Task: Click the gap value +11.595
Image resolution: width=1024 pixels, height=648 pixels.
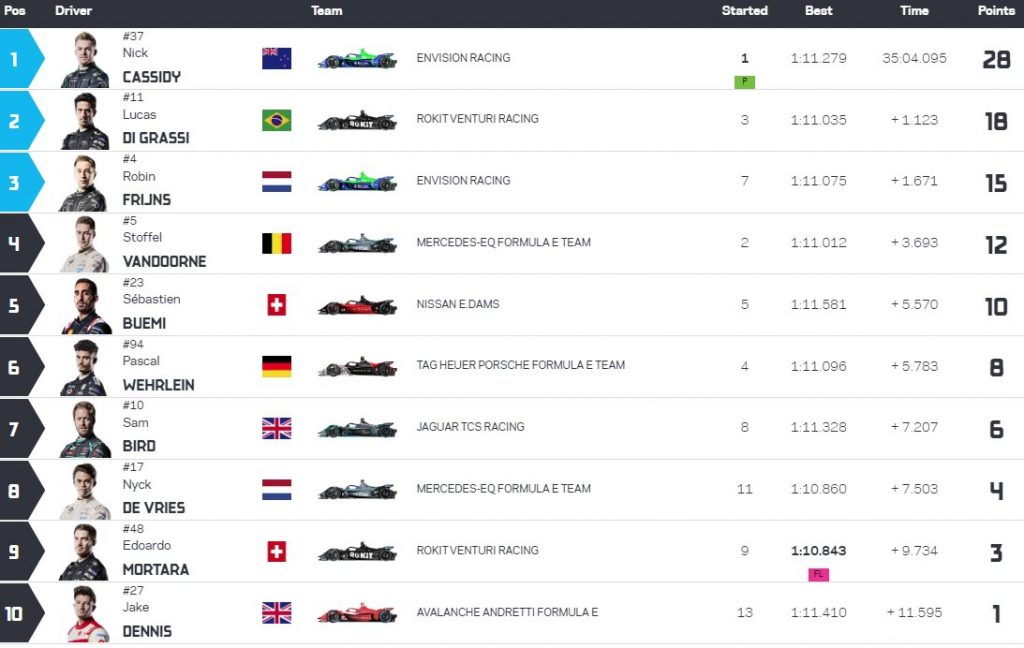Action: pyautogui.click(x=914, y=613)
